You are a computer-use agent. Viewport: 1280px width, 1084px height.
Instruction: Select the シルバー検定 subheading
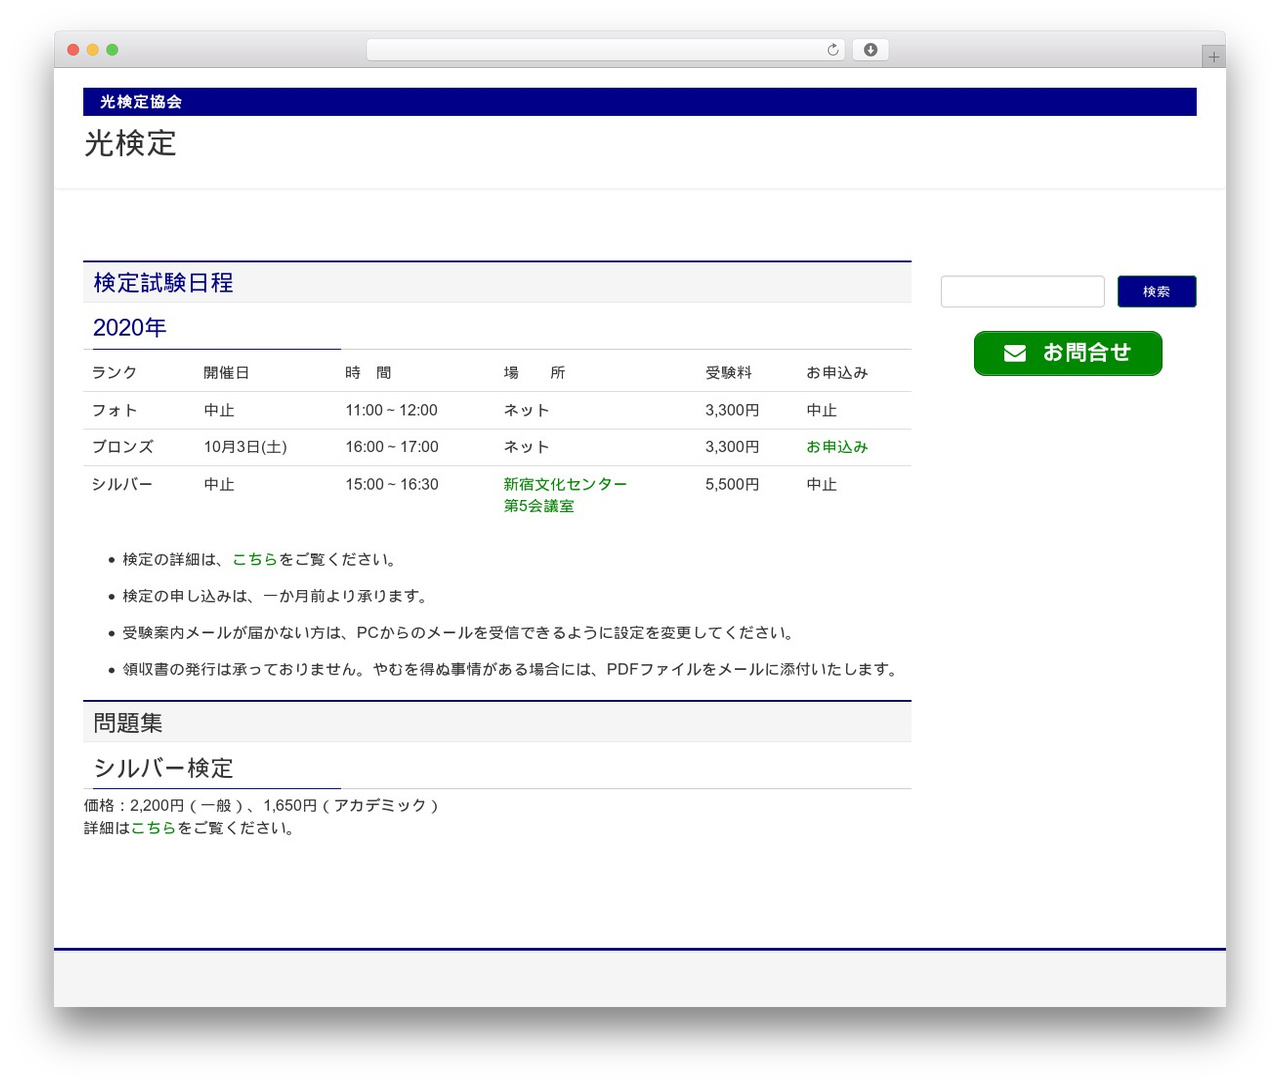pos(163,768)
